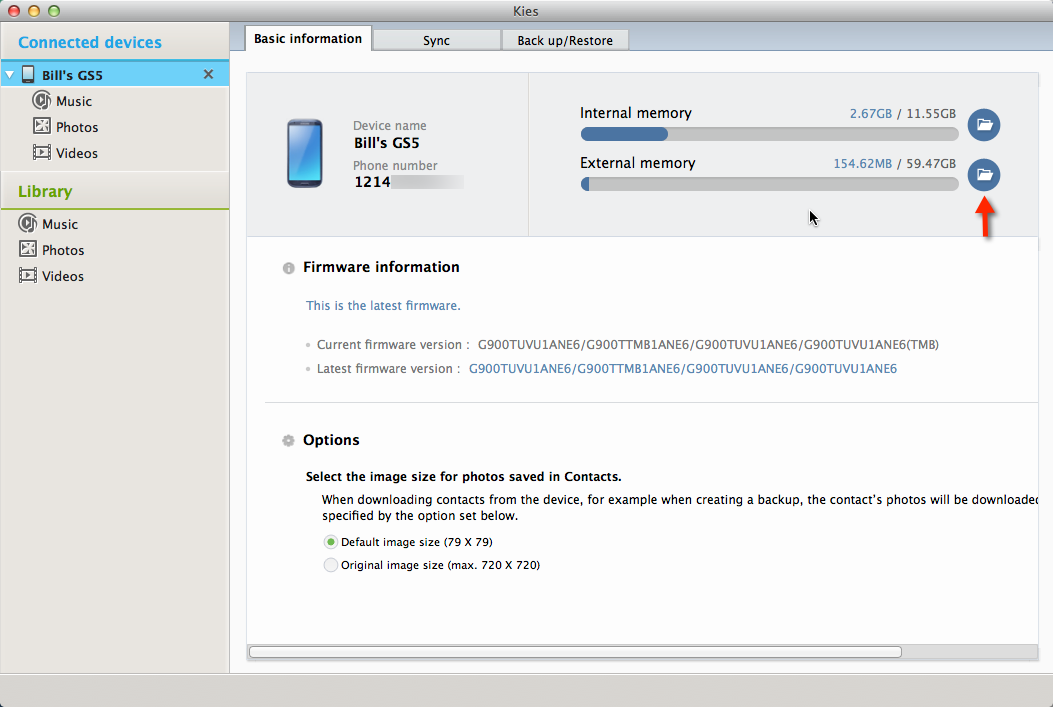Click the Connected devices header

90,42
